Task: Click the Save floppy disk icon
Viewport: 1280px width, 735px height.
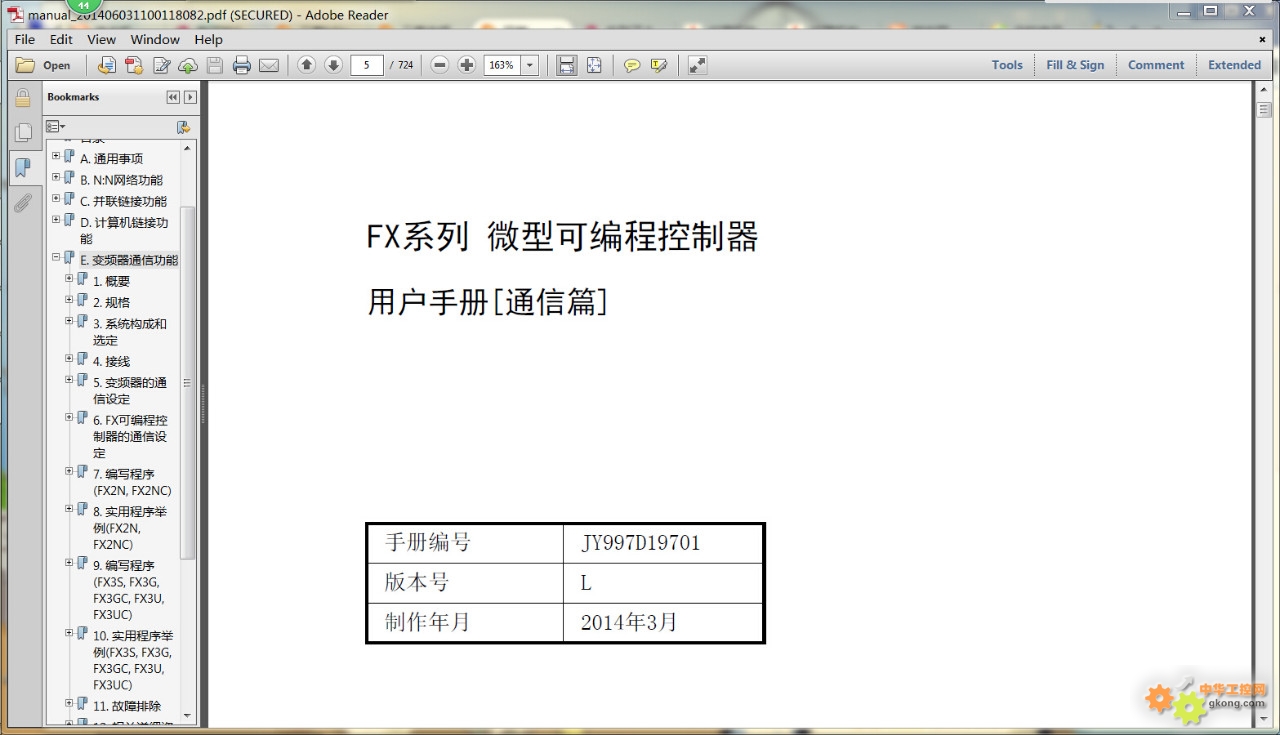Action: click(x=214, y=65)
